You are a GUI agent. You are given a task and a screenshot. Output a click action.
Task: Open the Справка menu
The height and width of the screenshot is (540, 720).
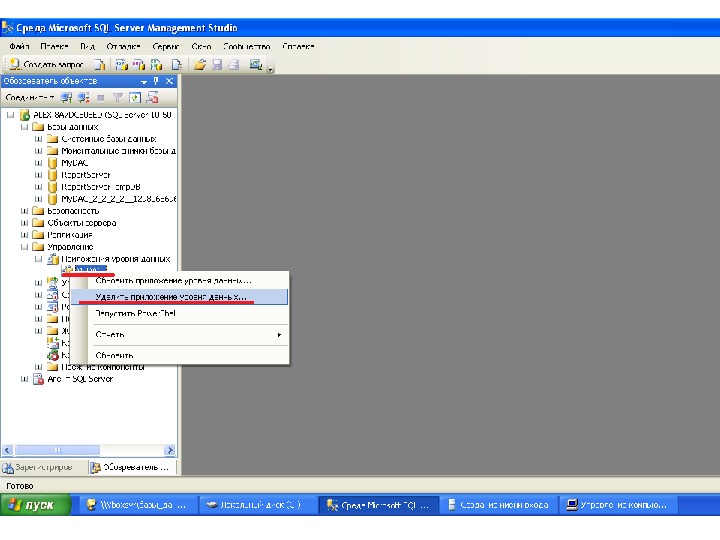(298, 46)
